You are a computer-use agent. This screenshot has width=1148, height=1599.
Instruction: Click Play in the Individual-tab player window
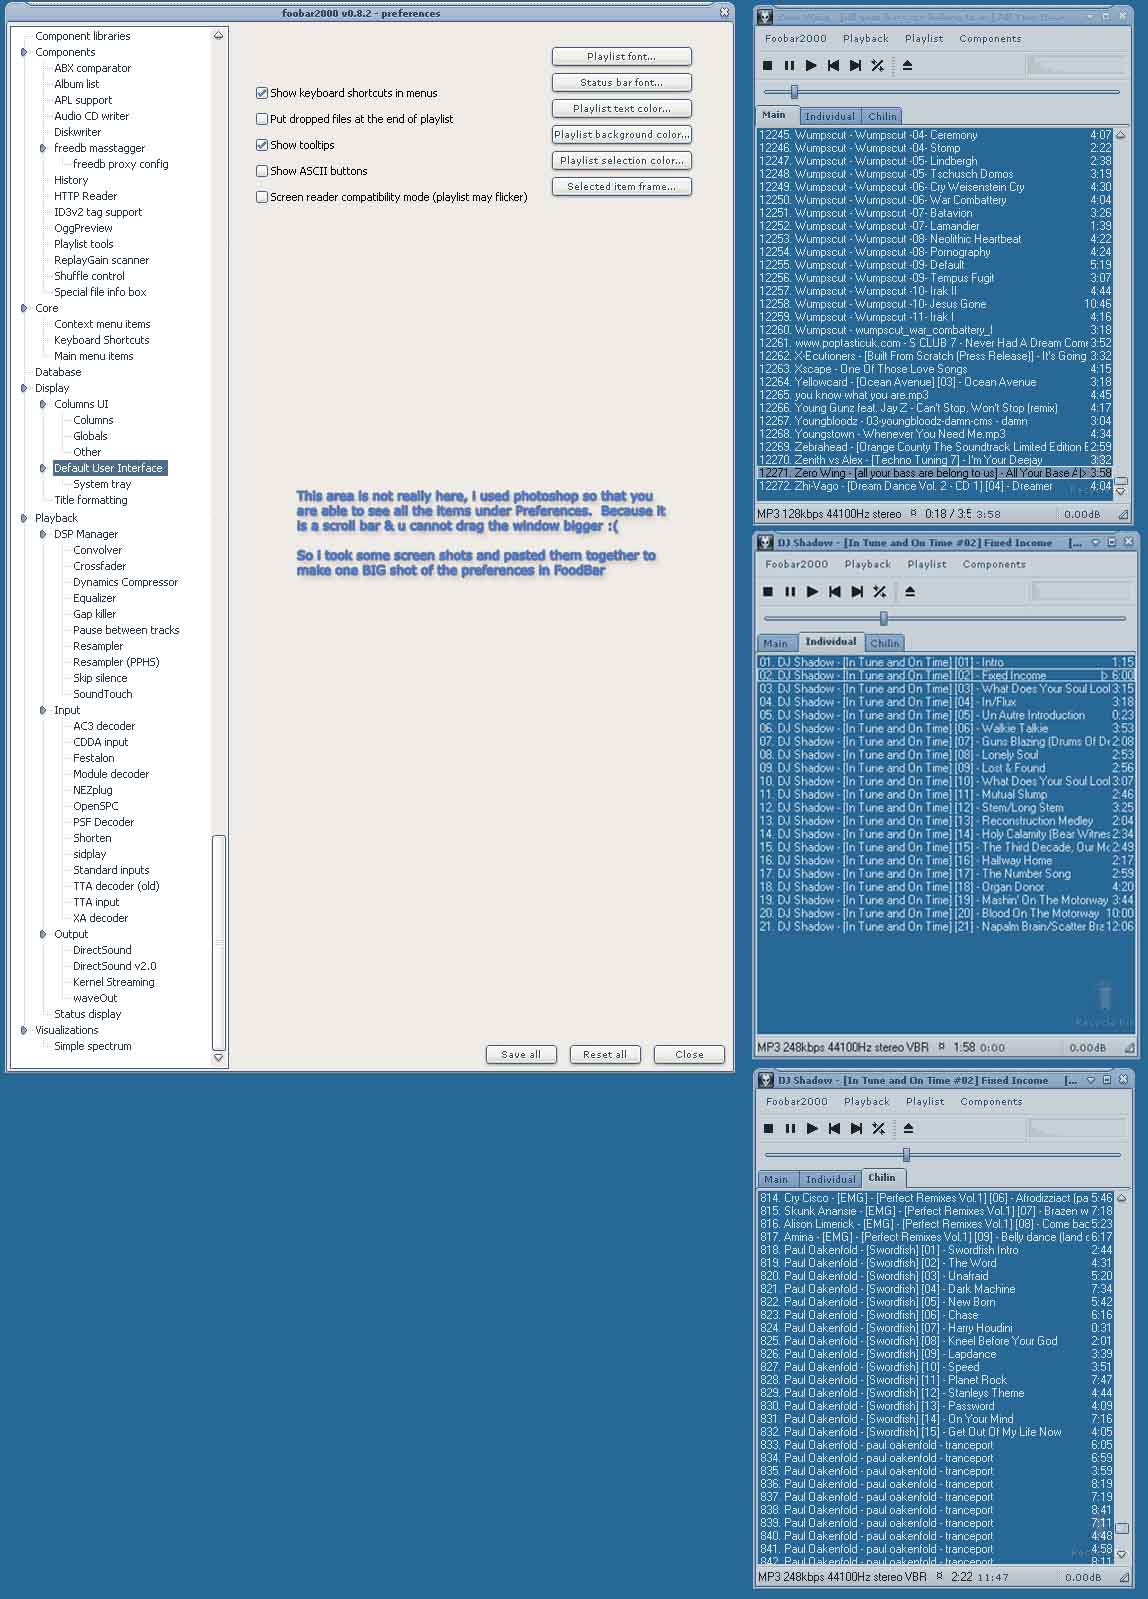(812, 592)
